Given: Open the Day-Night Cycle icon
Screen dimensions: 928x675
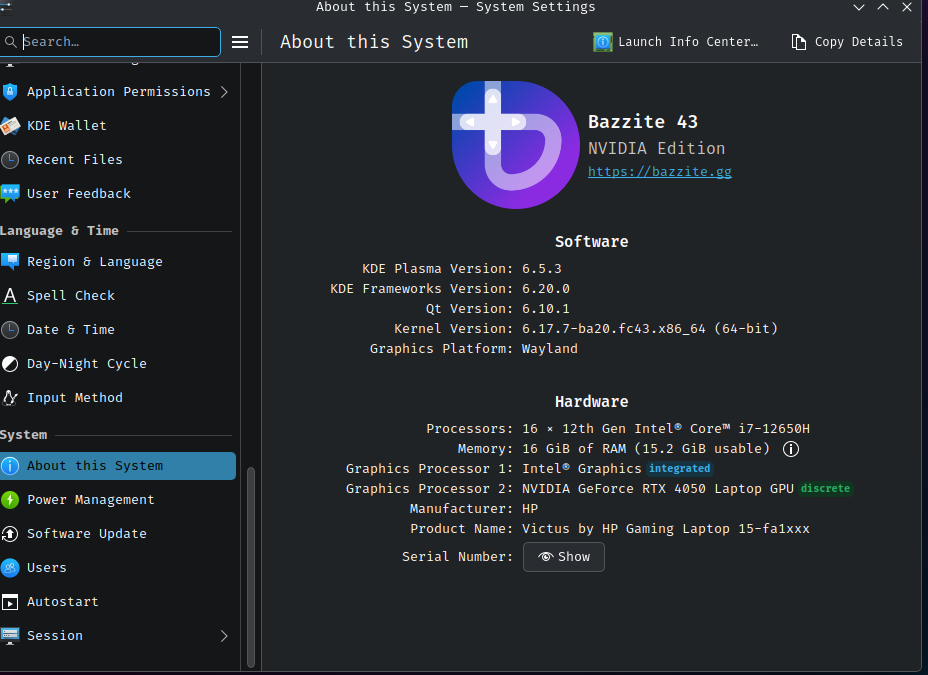Looking at the screenshot, I should (10, 364).
